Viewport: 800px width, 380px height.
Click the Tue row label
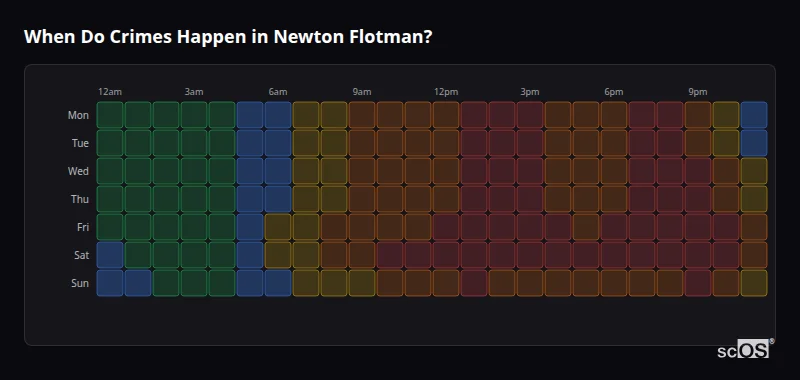click(80, 143)
